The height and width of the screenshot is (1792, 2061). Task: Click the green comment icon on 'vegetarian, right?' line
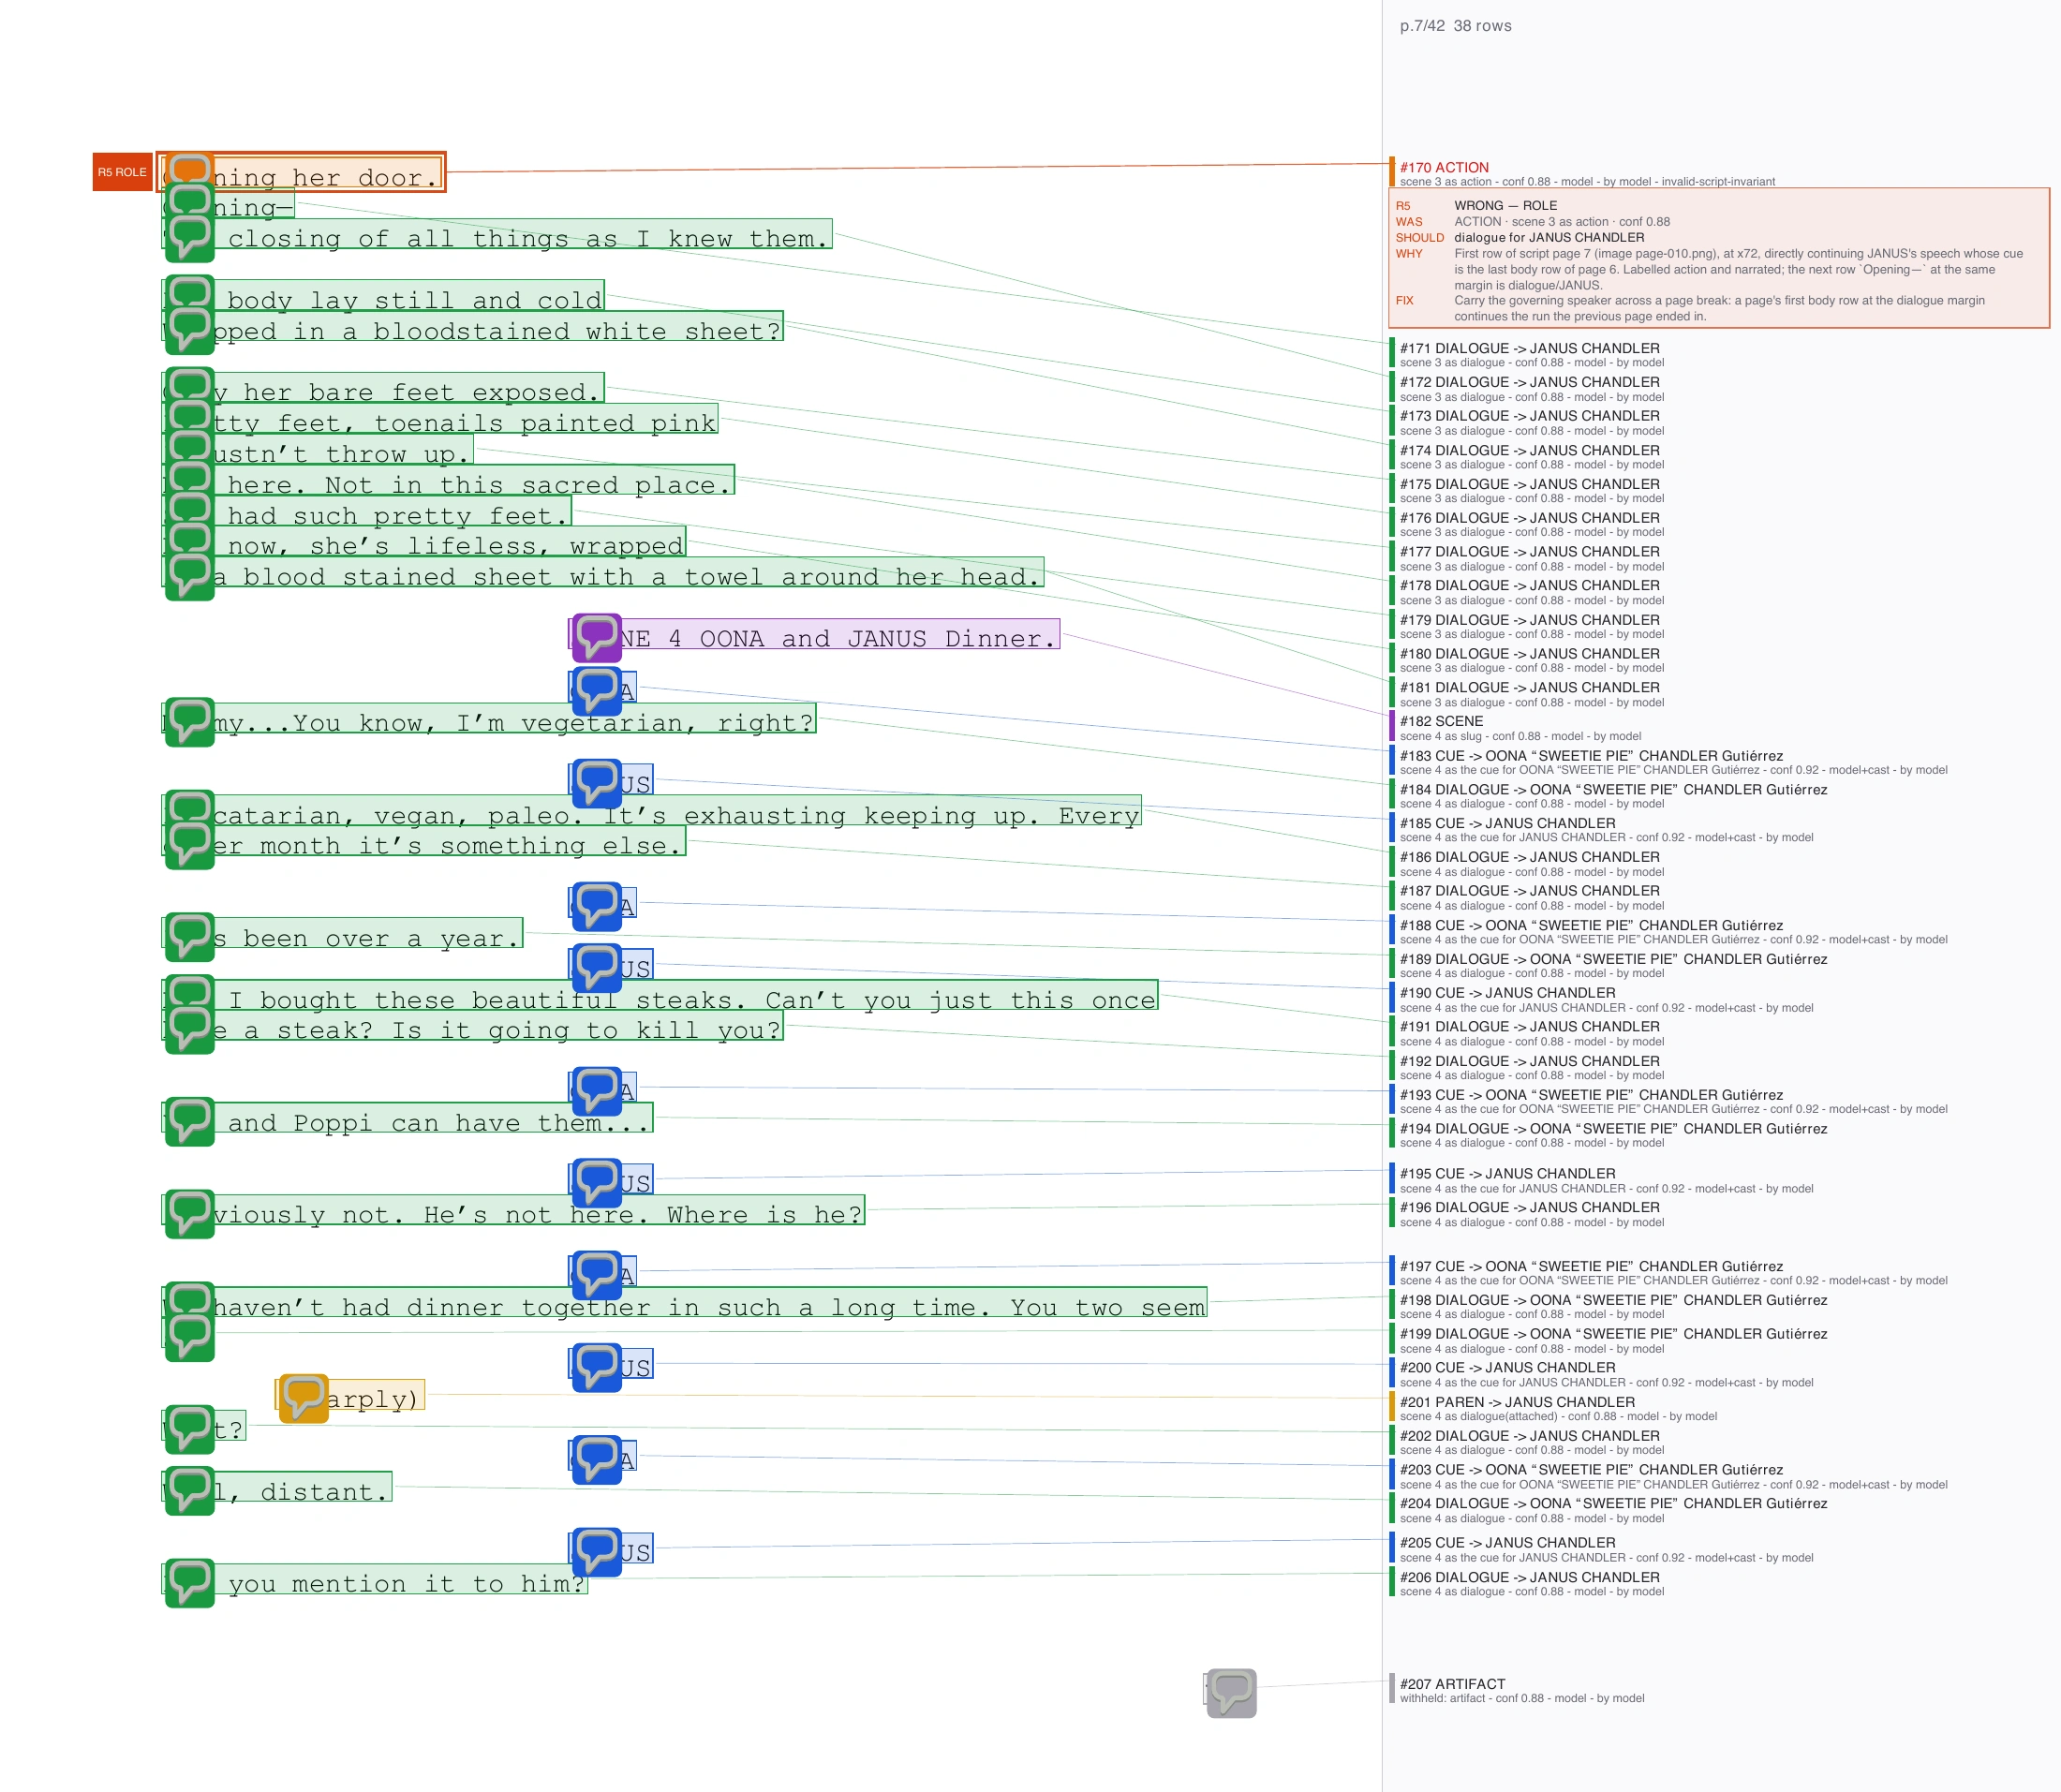point(189,722)
